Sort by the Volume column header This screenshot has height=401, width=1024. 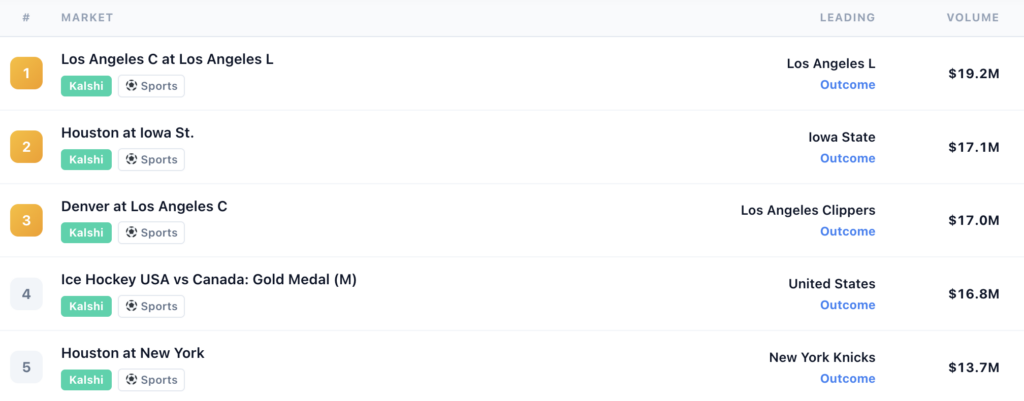pos(972,18)
